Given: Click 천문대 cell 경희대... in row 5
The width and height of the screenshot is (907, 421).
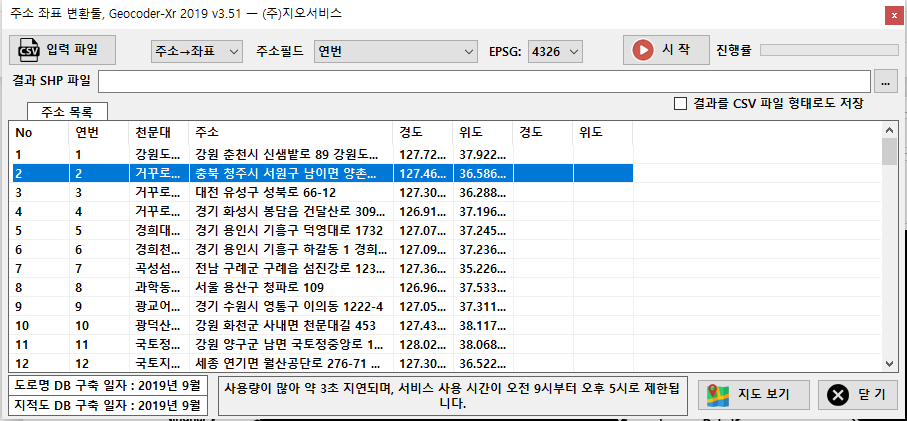Looking at the screenshot, I should tap(158, 231).
